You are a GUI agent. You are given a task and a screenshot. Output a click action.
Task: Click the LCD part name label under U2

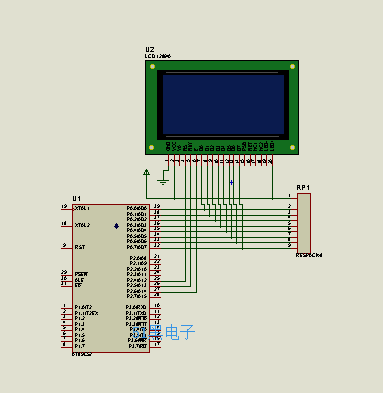pyautogui.click(x=158, y=56)
